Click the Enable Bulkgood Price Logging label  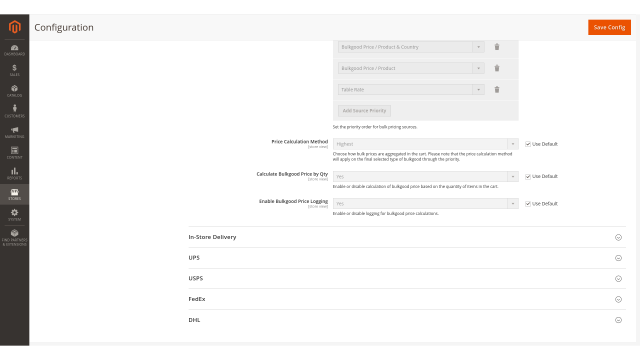pyautogui.click(x=293, y=201)
